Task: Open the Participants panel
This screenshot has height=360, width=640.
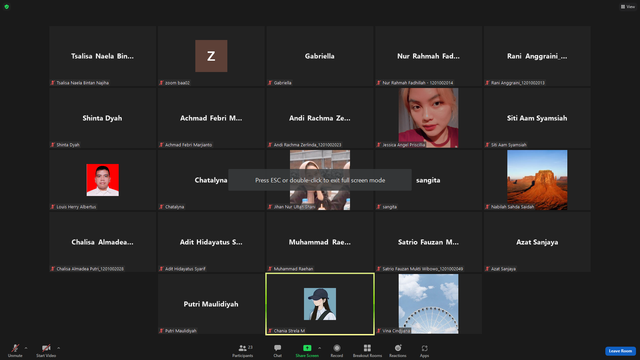Action: [243, 350]
